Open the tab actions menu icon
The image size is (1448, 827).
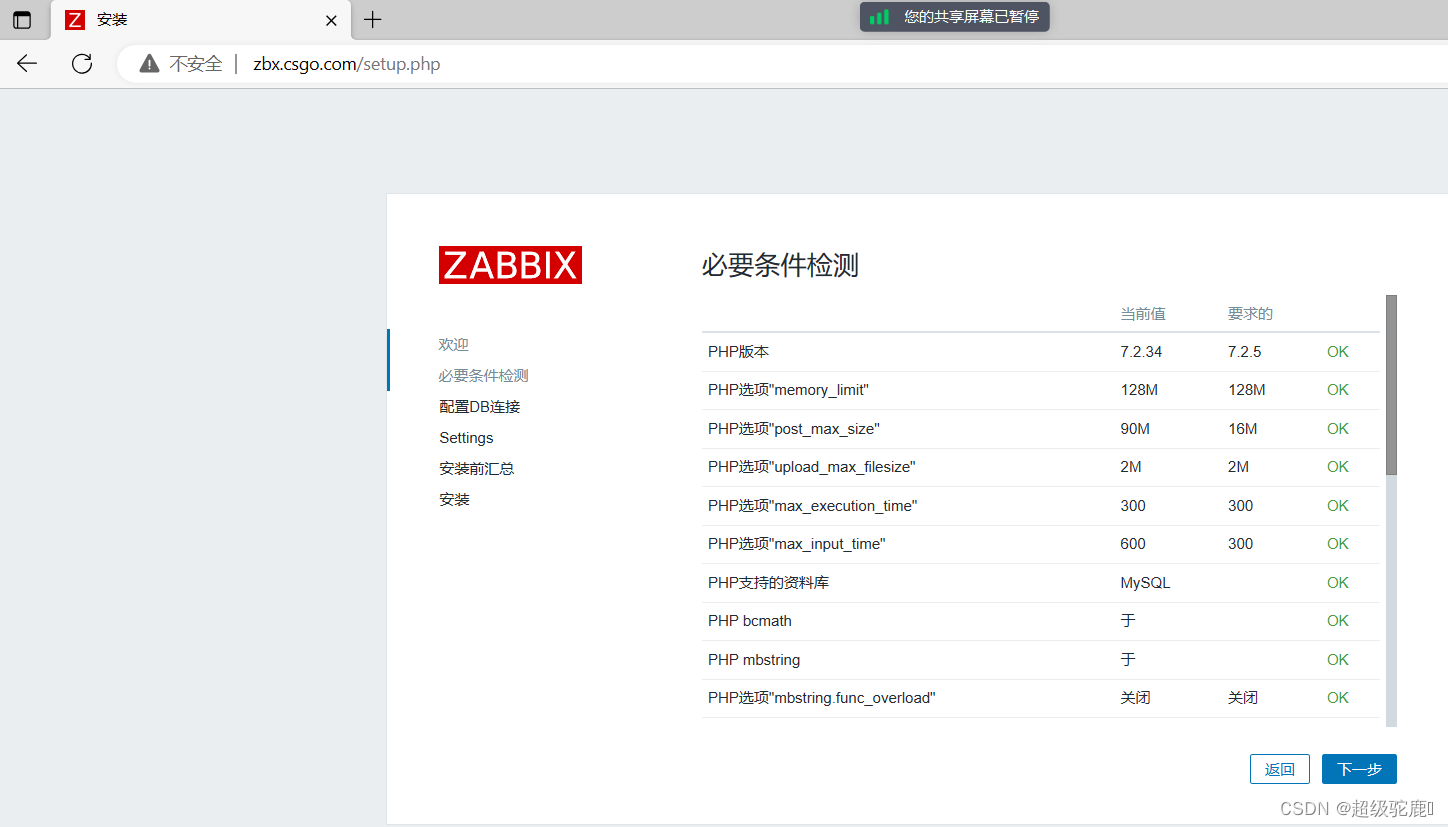point(22,20)
